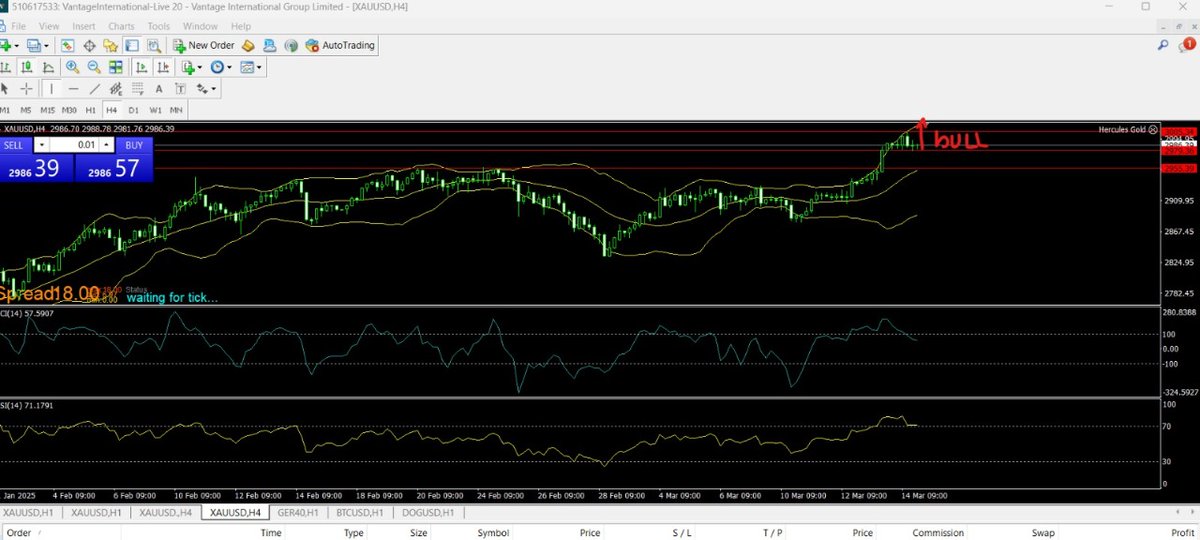
Task: Open the arrows objects dropdown
Action: tap(207, 89)
